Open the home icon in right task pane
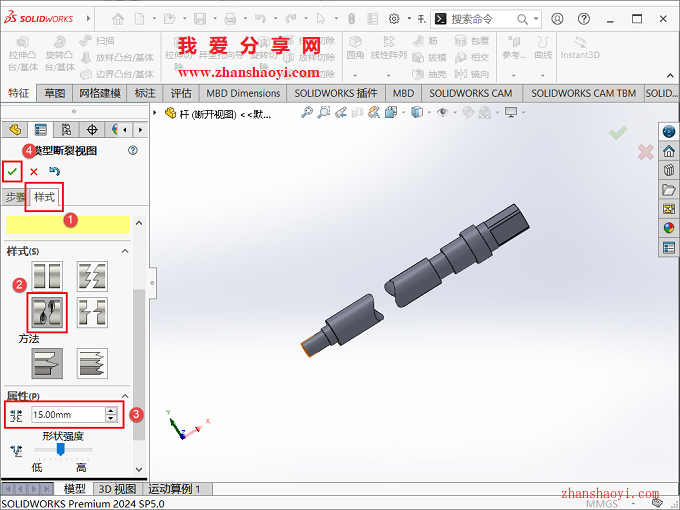This screenshot has height=510, width=680. 668,151
